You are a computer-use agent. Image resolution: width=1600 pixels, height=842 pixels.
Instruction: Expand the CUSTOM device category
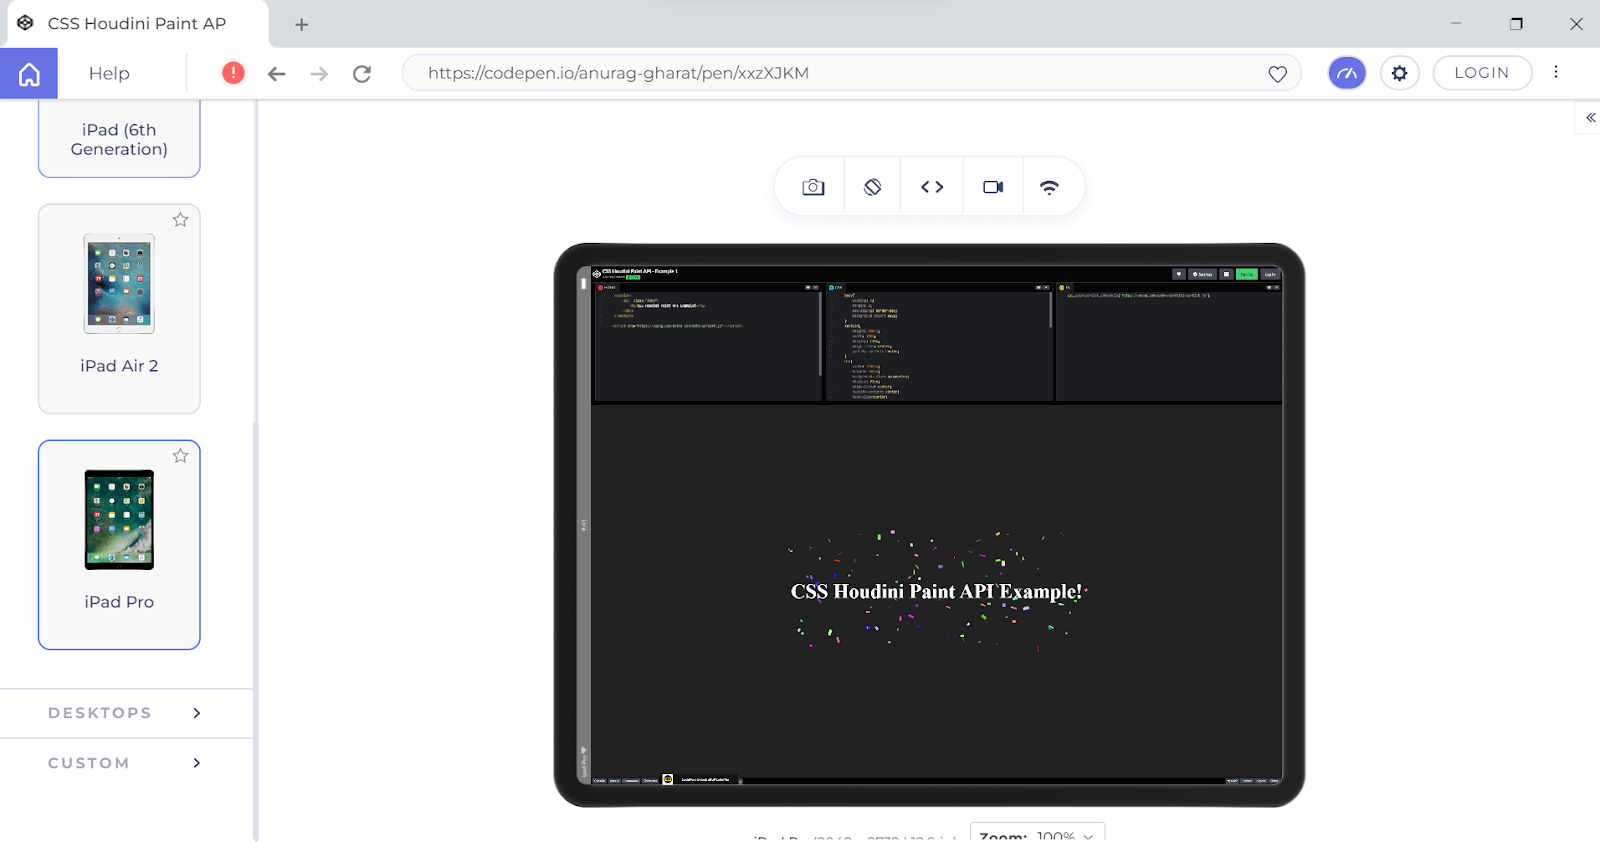point(126,763)
